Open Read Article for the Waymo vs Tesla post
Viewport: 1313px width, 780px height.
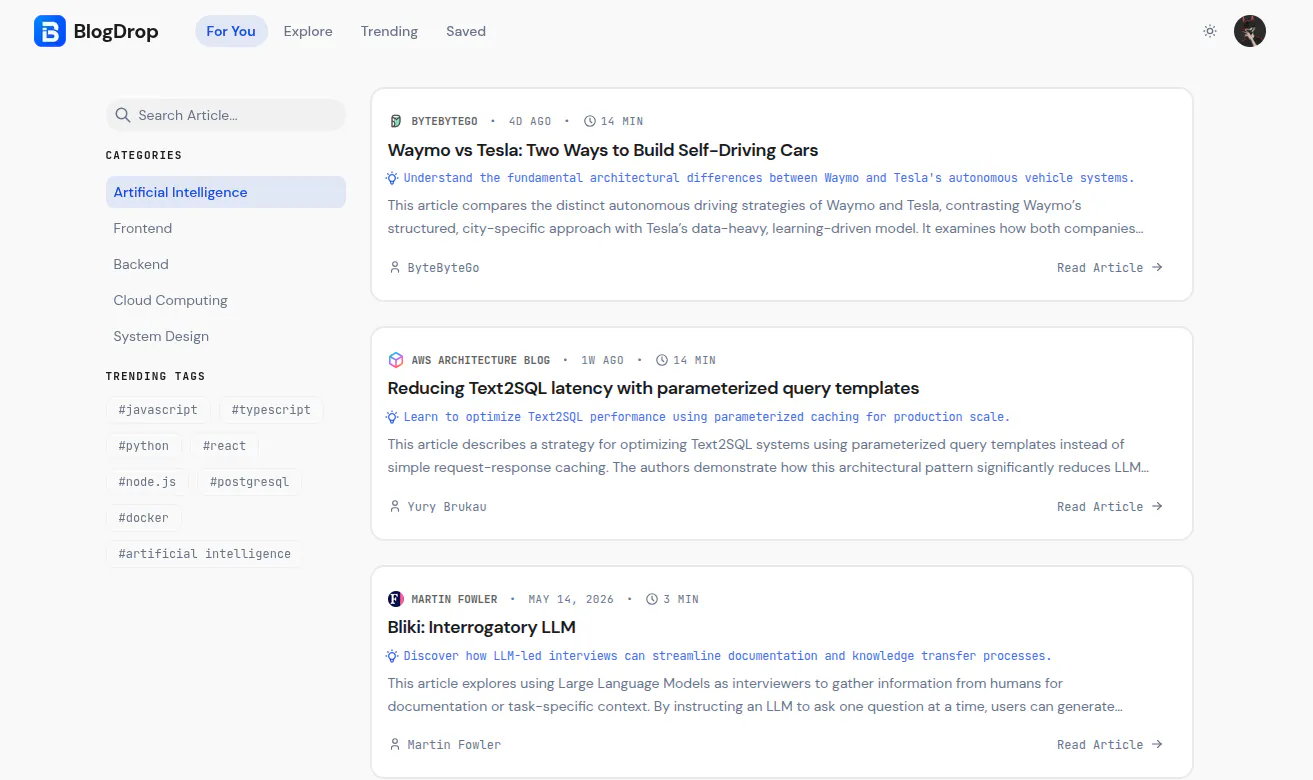pyautogui.click(x=1110, y=268)
